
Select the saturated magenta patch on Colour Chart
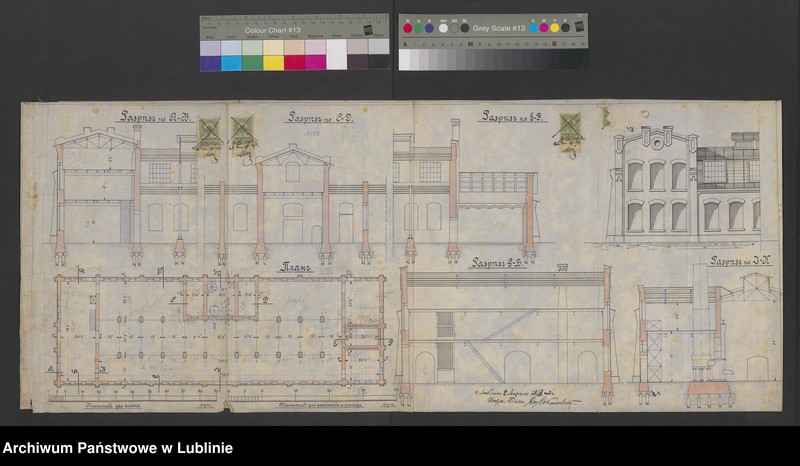(315, 63)
